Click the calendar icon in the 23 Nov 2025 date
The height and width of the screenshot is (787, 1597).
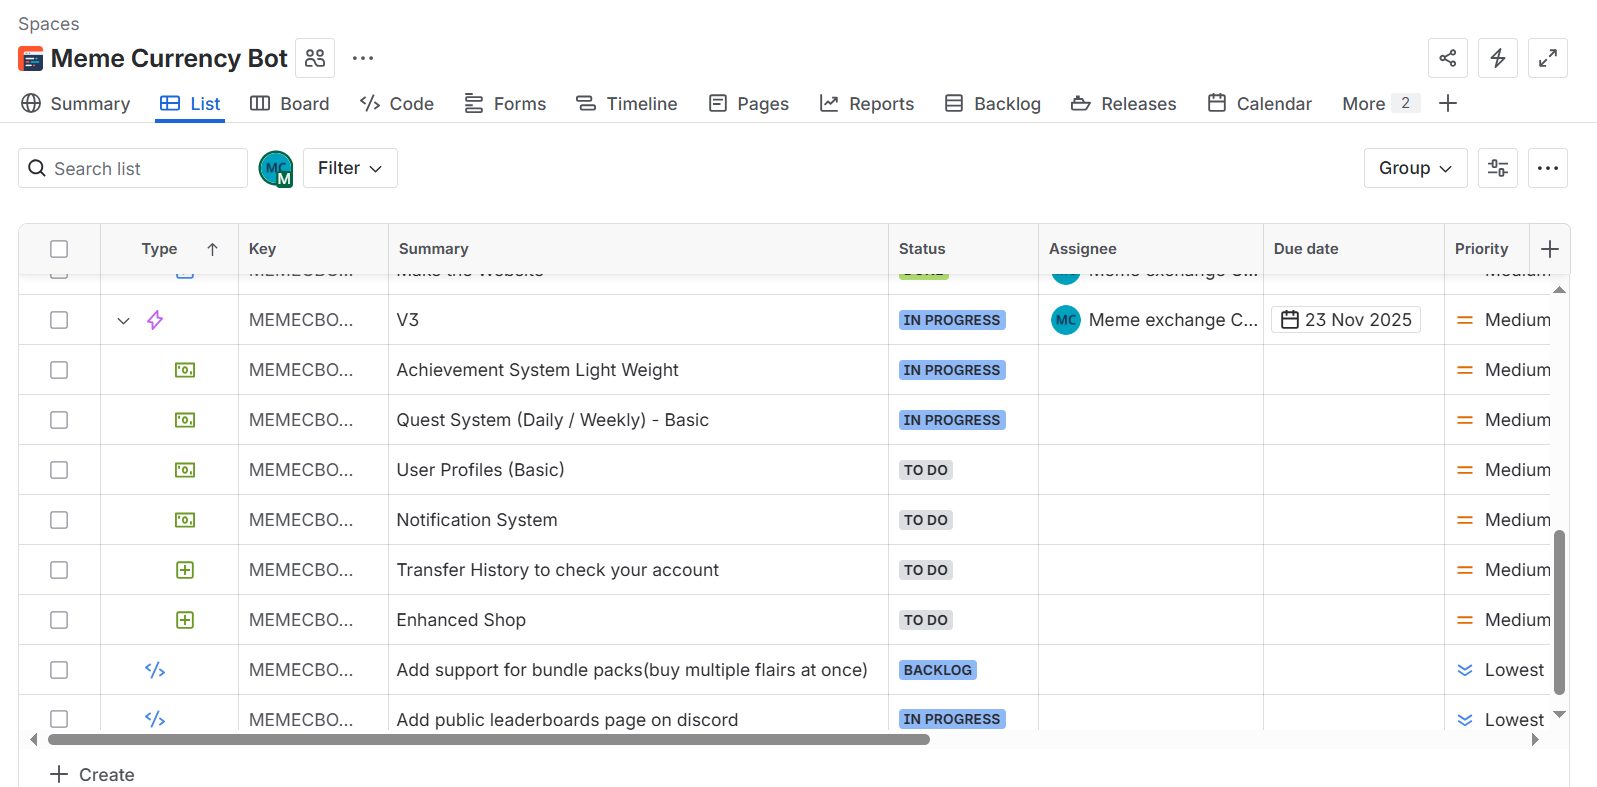point(1290,320)
